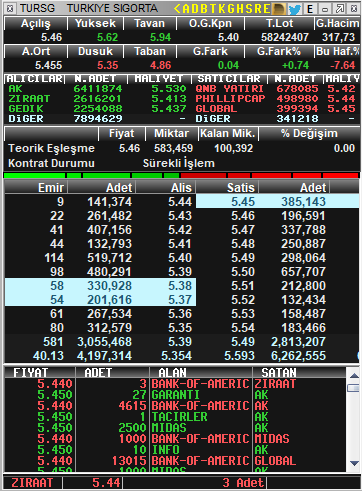Click the T.Lot column header
The image size is (362, 491).
[279, 24]
